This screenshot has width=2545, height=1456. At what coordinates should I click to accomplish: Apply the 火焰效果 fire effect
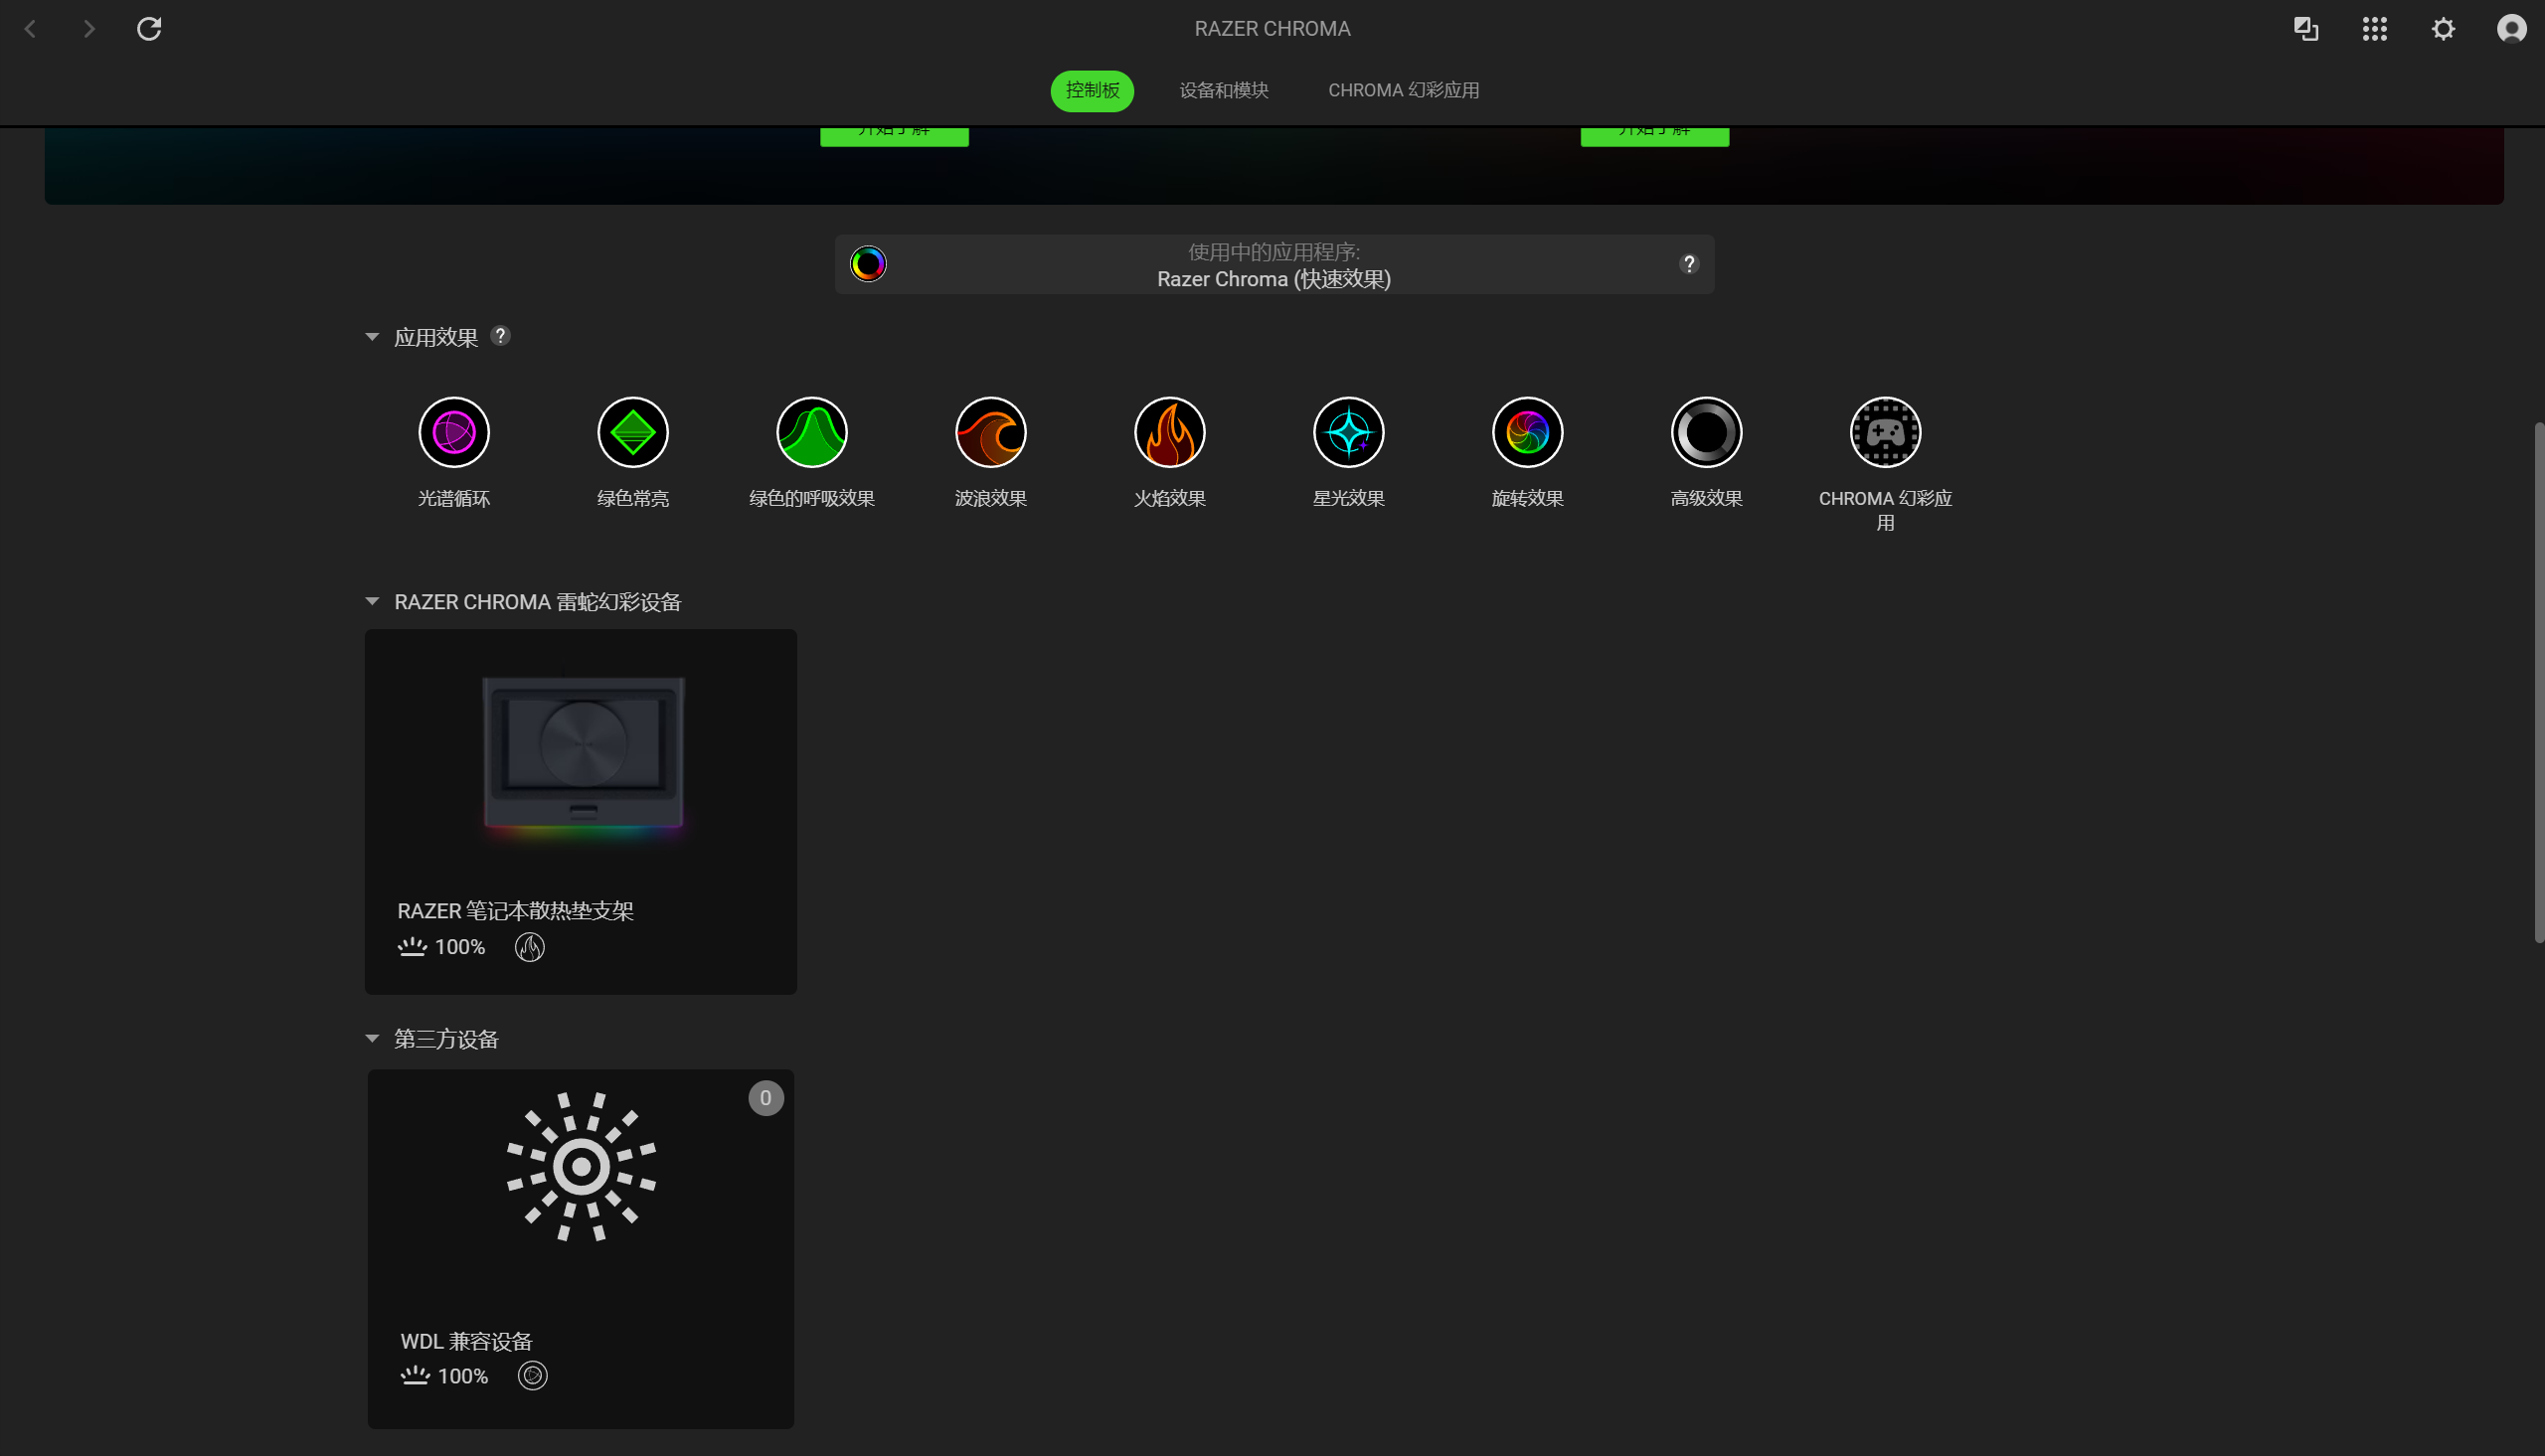pyautogui.click(x=1169, y=431)
